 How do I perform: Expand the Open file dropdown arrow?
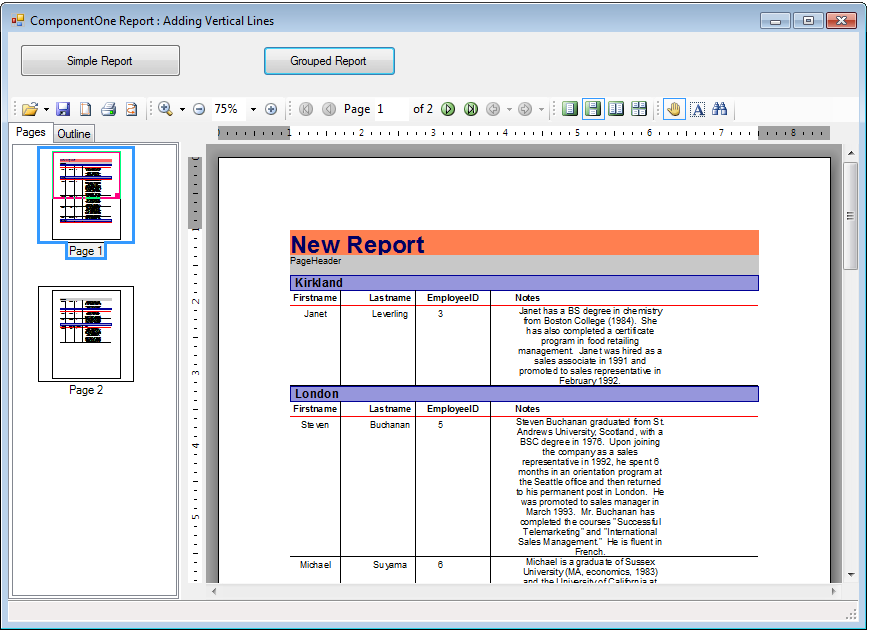[46, 109]
